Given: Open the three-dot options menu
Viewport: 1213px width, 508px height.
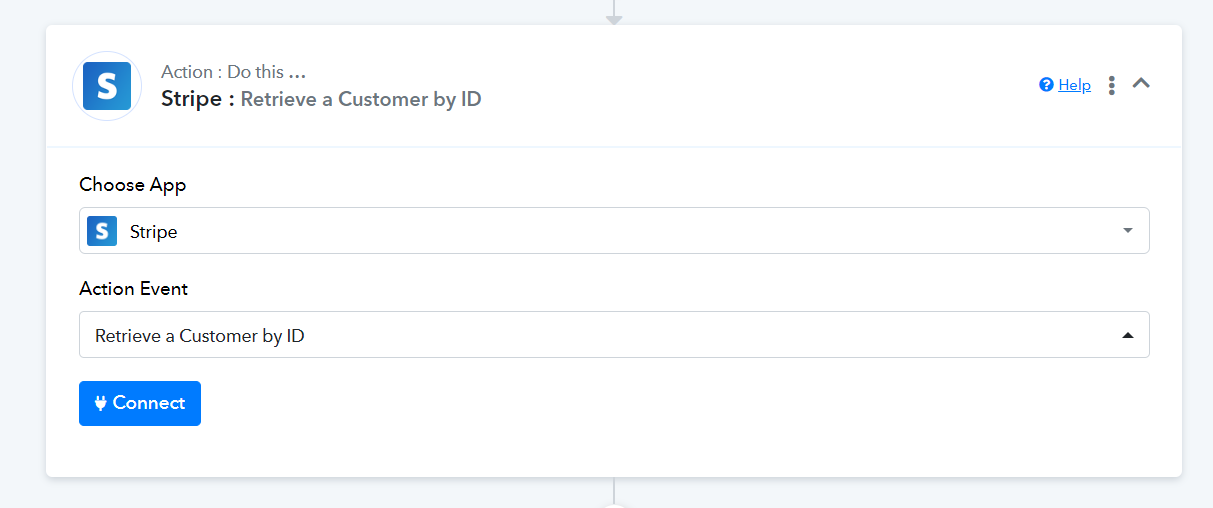Looking at the screenshot, I should click(1111, 86).
